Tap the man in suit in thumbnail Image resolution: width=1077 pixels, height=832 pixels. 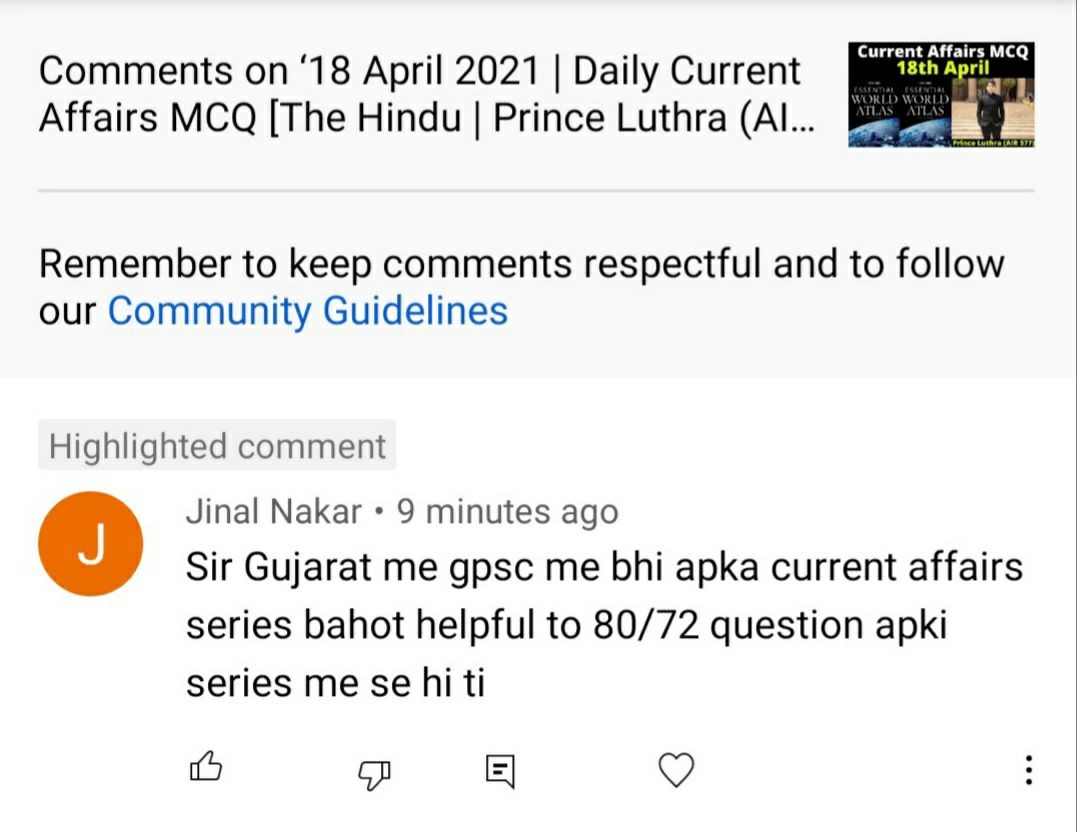tap(992, 112)
